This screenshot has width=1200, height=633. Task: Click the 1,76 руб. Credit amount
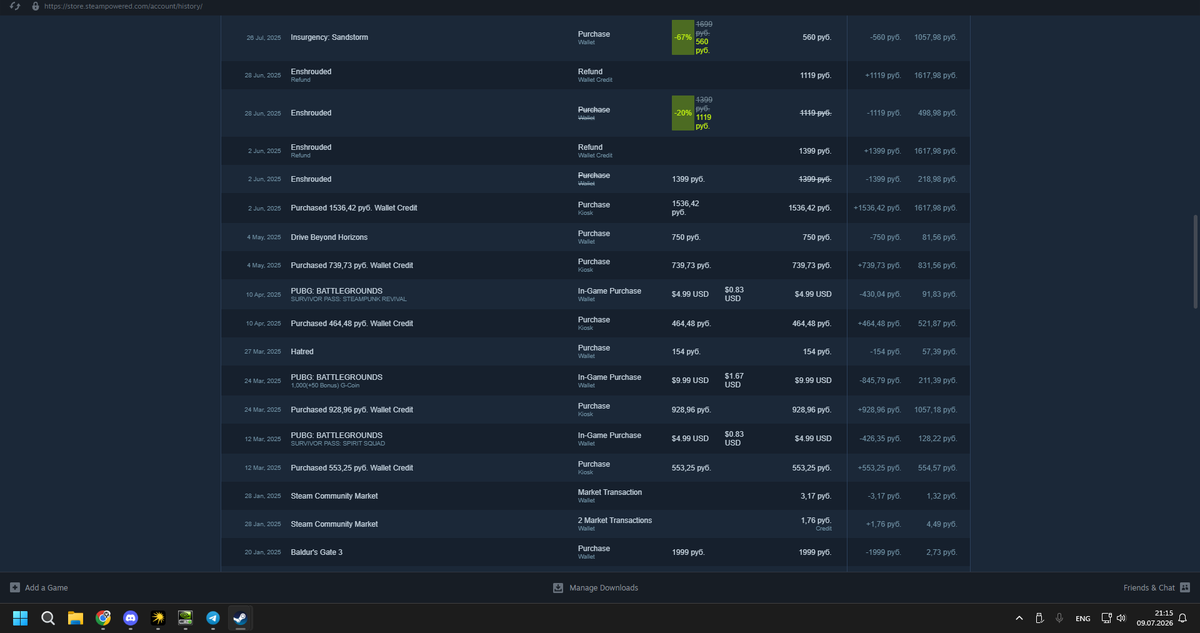(x=817, y=523)
